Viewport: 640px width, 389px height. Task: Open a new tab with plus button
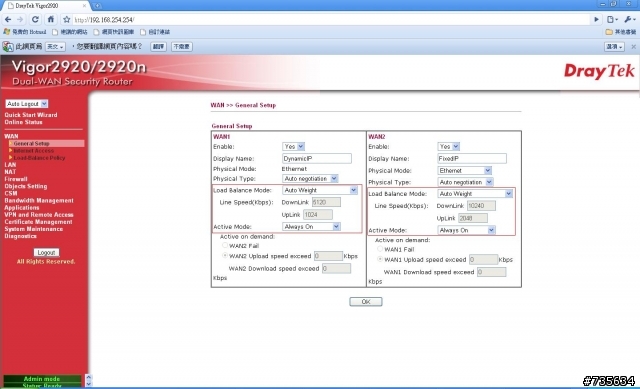click(98, 6)
